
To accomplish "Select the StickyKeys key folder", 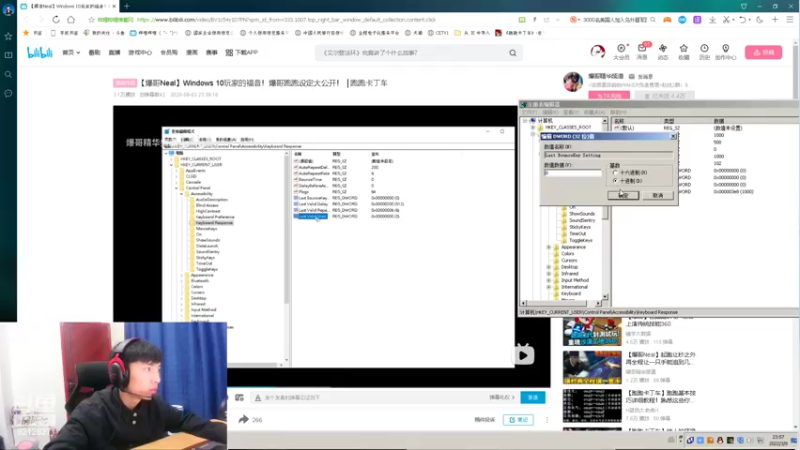I will click(580, 227).
